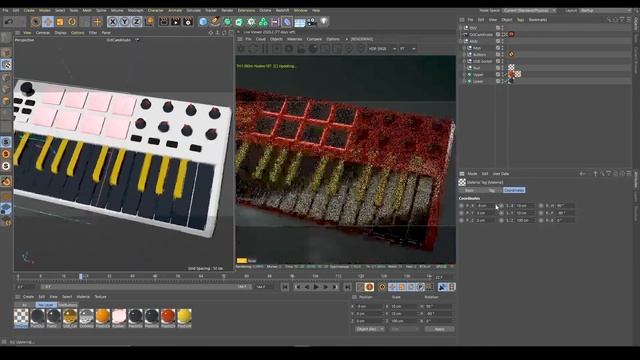Toggle the Z axis lock
This screenshot has width=640, height=360.
coord(137,22)
